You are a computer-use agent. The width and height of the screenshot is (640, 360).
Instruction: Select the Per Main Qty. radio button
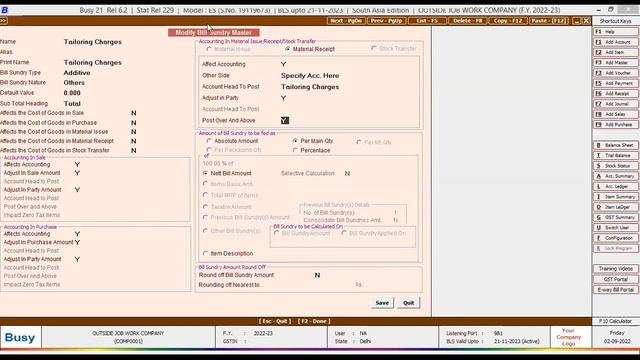click(x=295, y=141)
